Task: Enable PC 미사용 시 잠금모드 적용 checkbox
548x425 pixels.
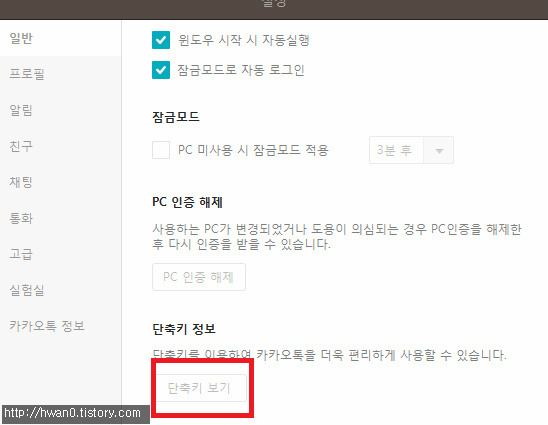Action: [x=161, y=150]
